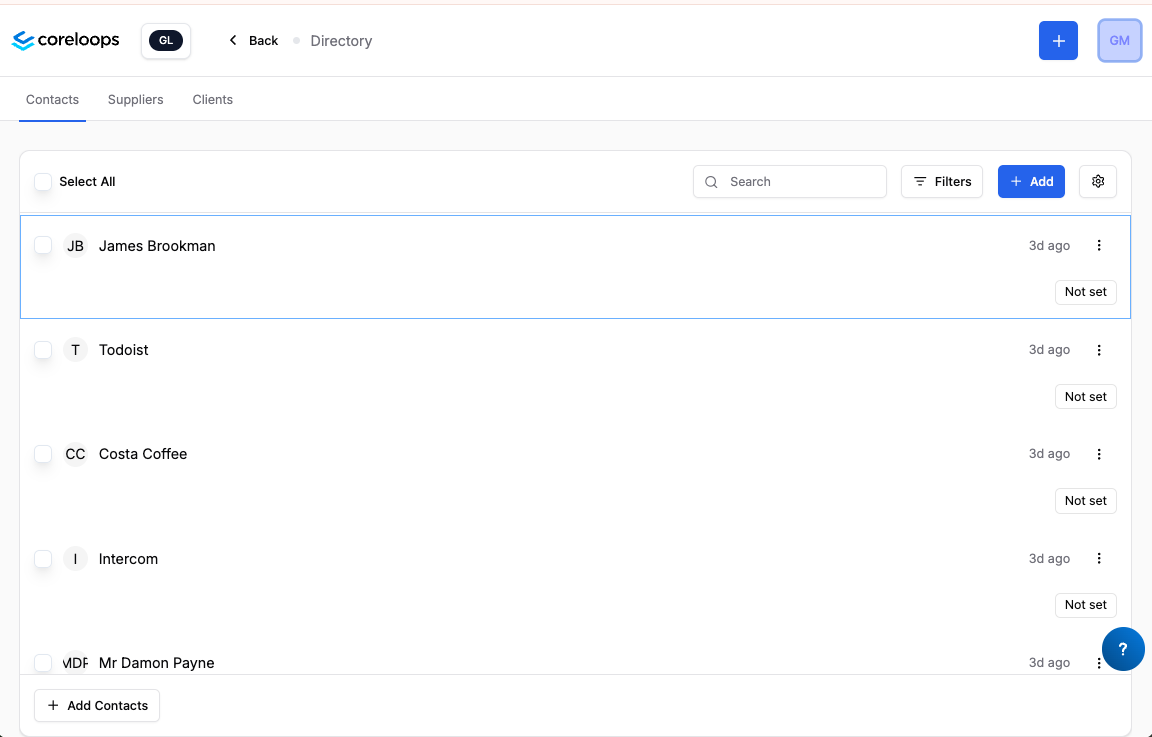The image size is (1152, 737).
Task: Check the James Brookman checkbox
Action: 43,245
